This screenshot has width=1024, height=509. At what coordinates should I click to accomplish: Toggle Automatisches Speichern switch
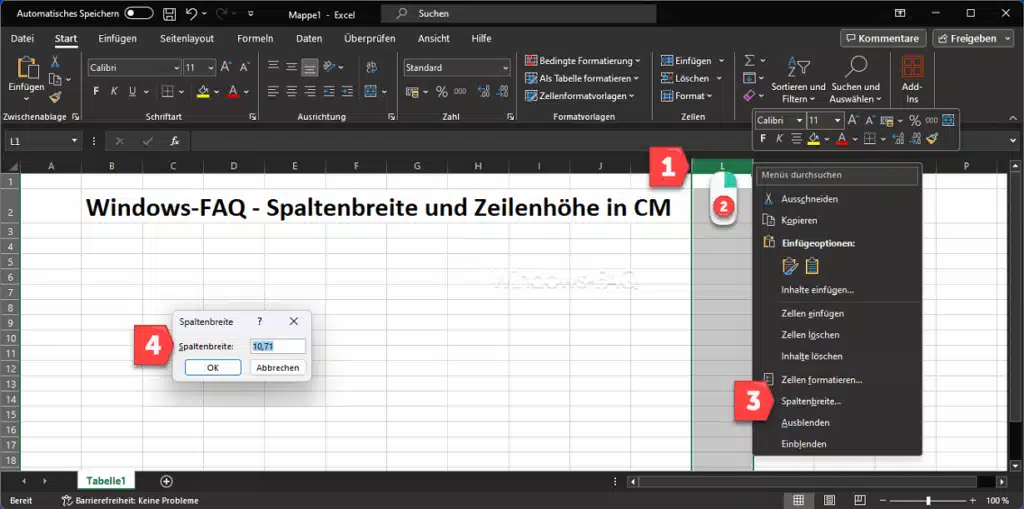pyautogui.click(x=138, y=13)
